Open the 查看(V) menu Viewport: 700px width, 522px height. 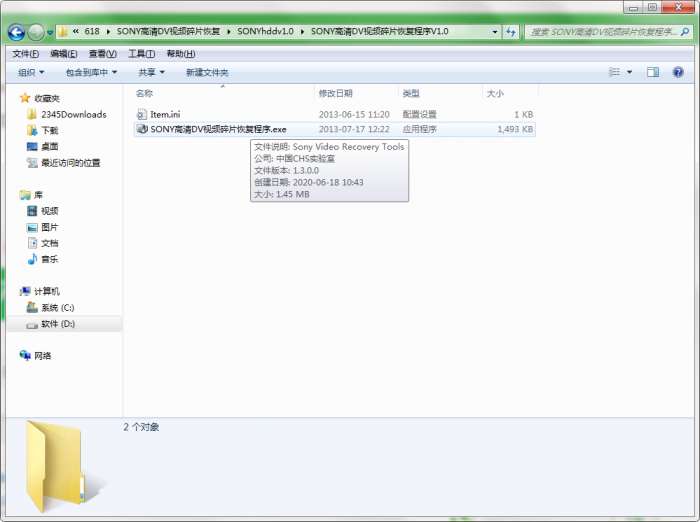pyautogui.click(x=103, y=54)
